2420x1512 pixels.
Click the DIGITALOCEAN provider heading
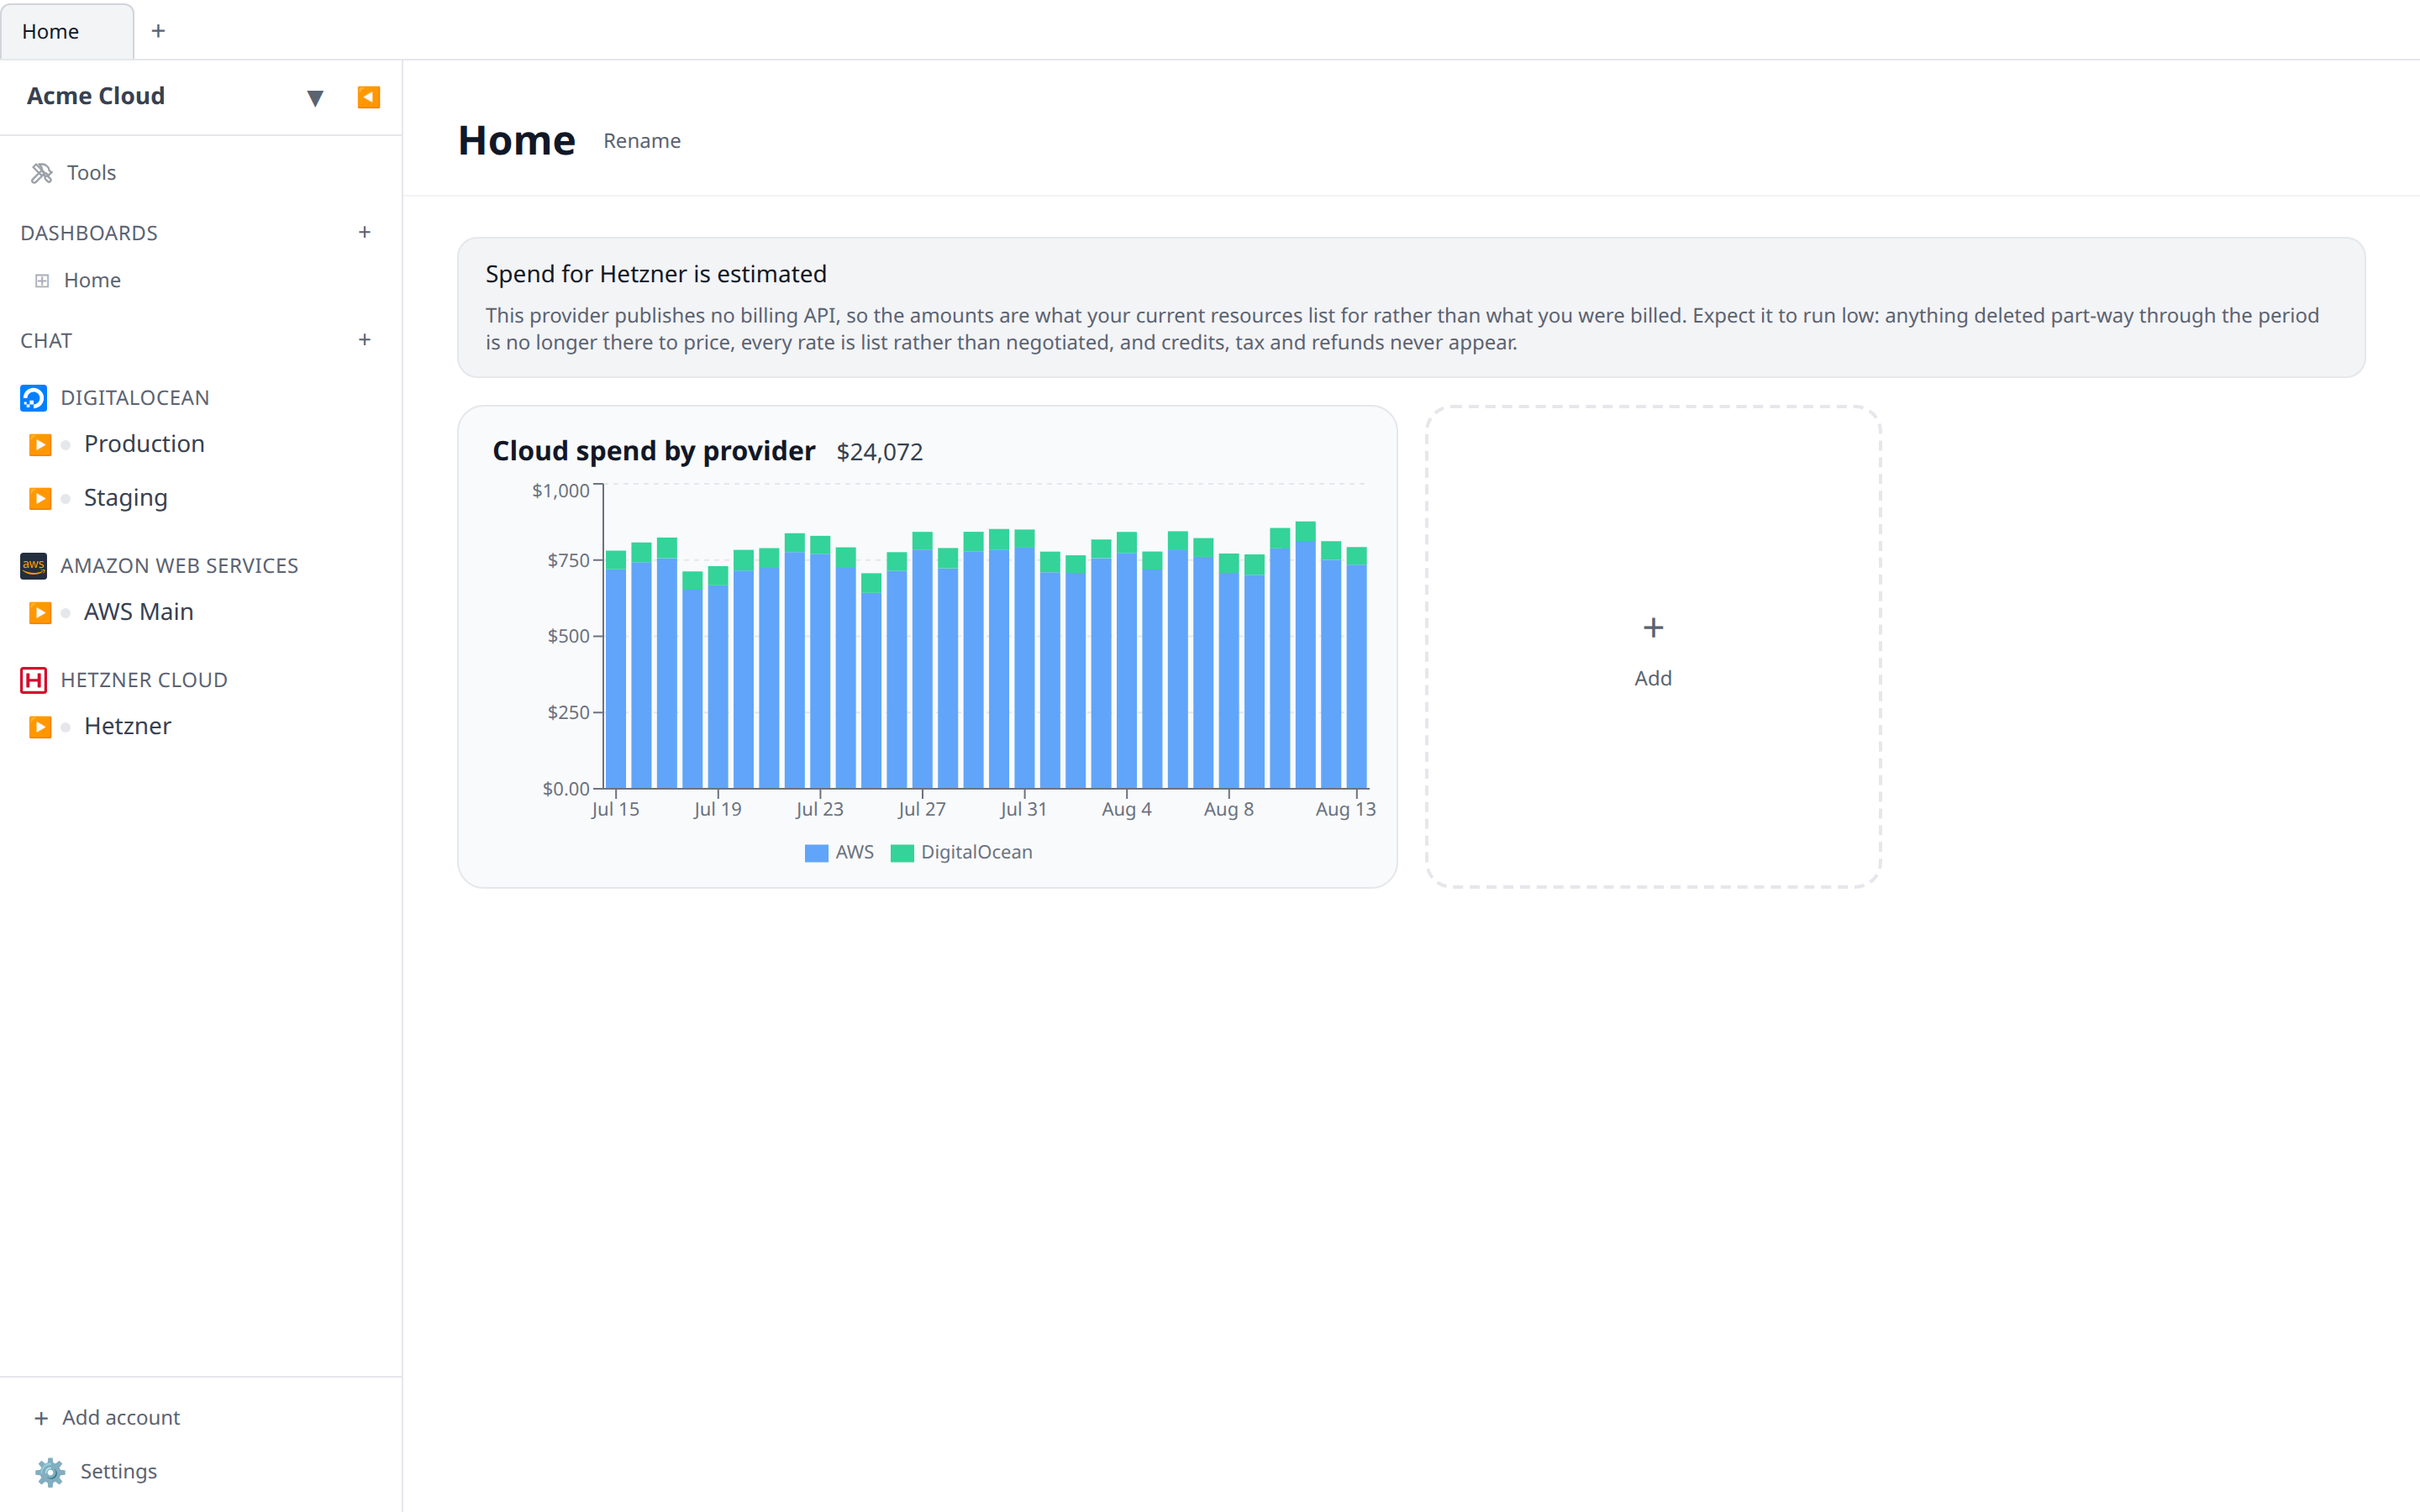135,398
